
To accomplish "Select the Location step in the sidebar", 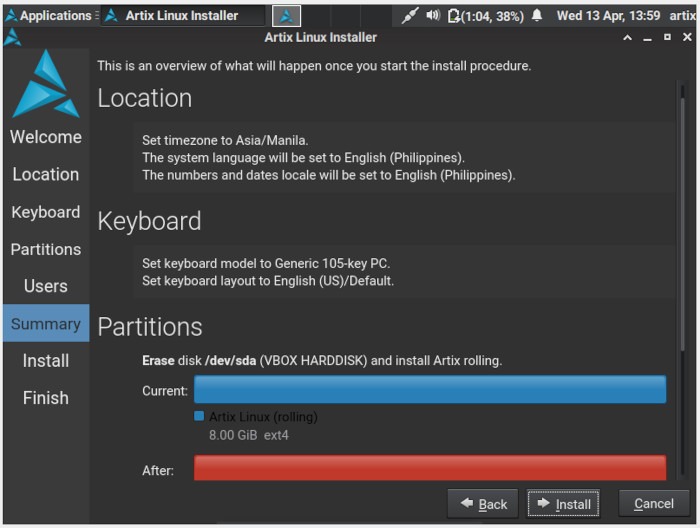I will click(46, 175).
